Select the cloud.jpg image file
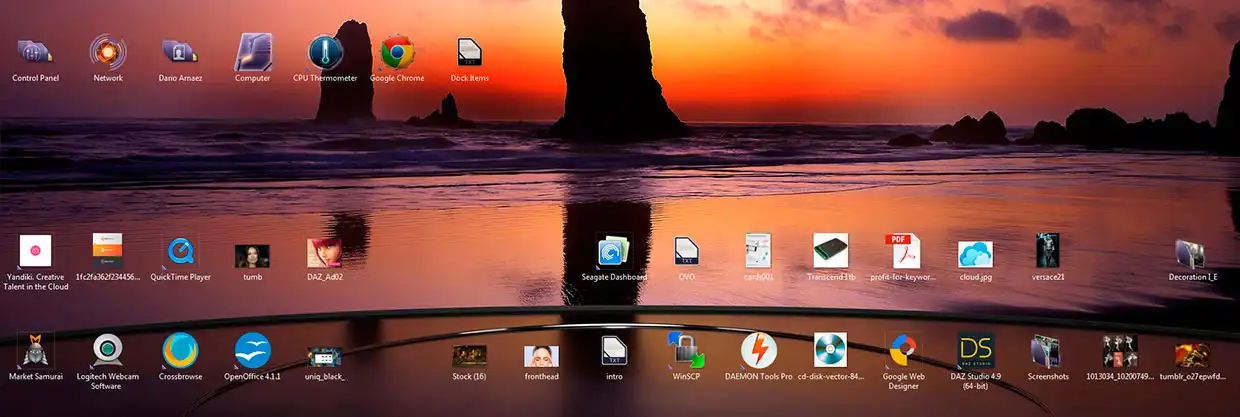 point(975,254)
